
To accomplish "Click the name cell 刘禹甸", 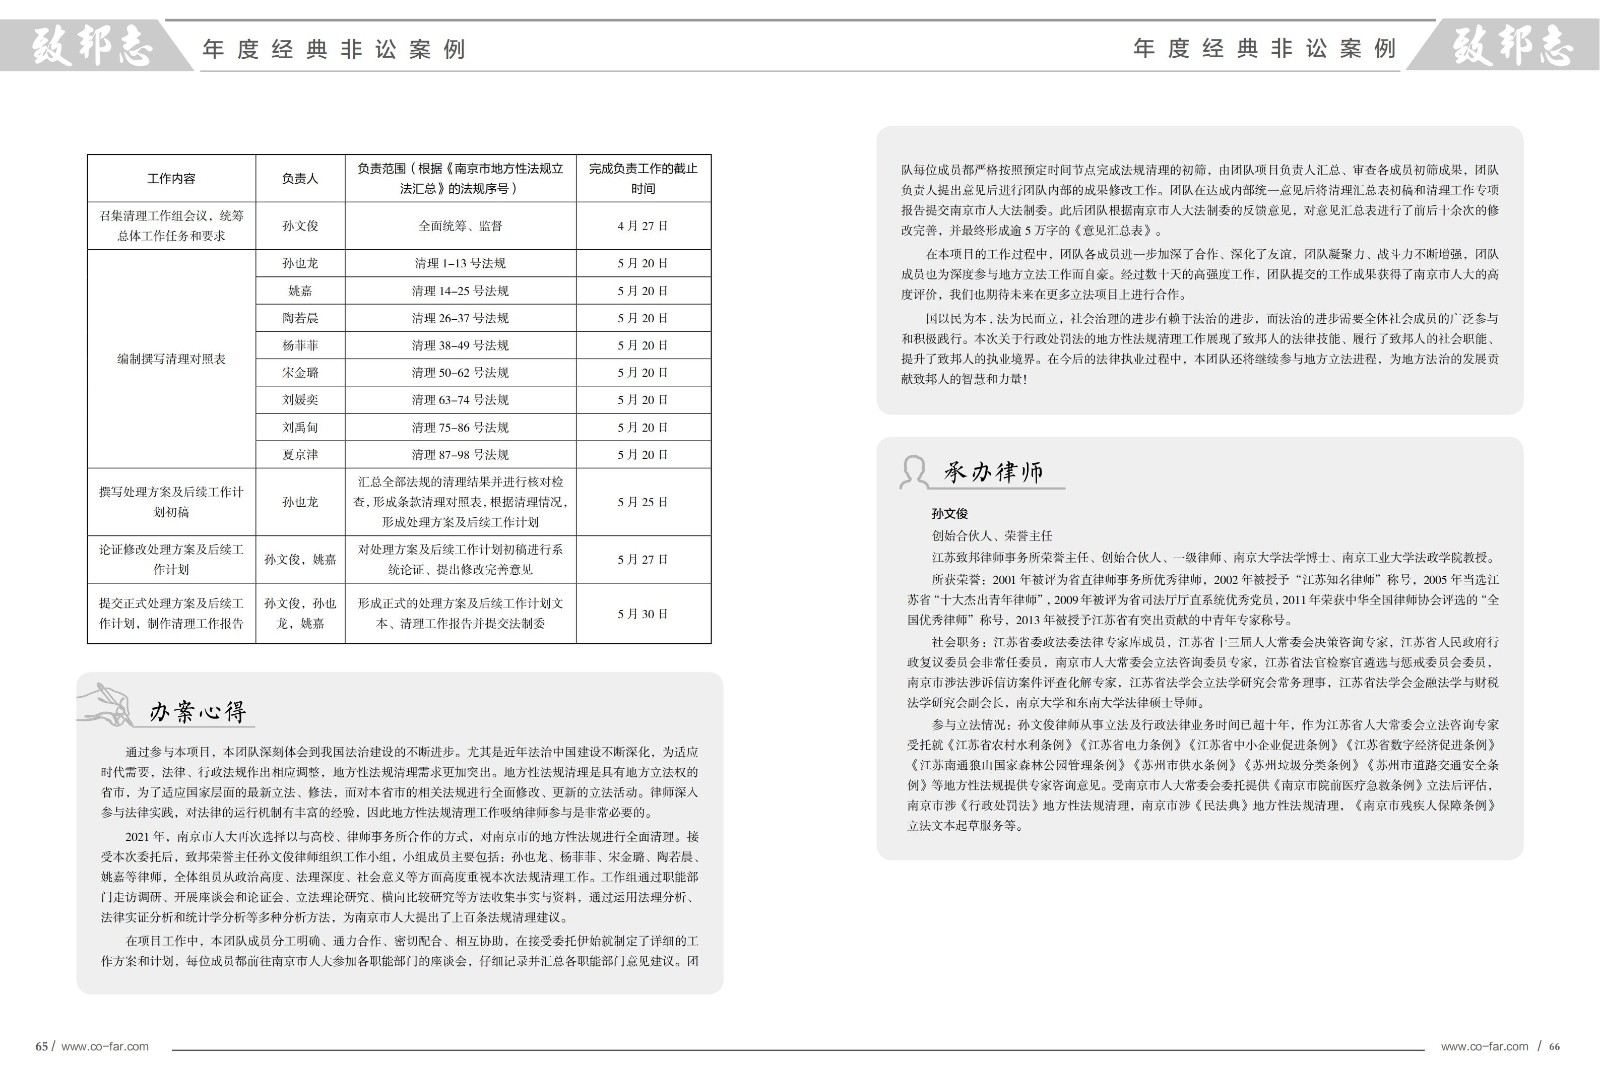I will click(300, 428).
